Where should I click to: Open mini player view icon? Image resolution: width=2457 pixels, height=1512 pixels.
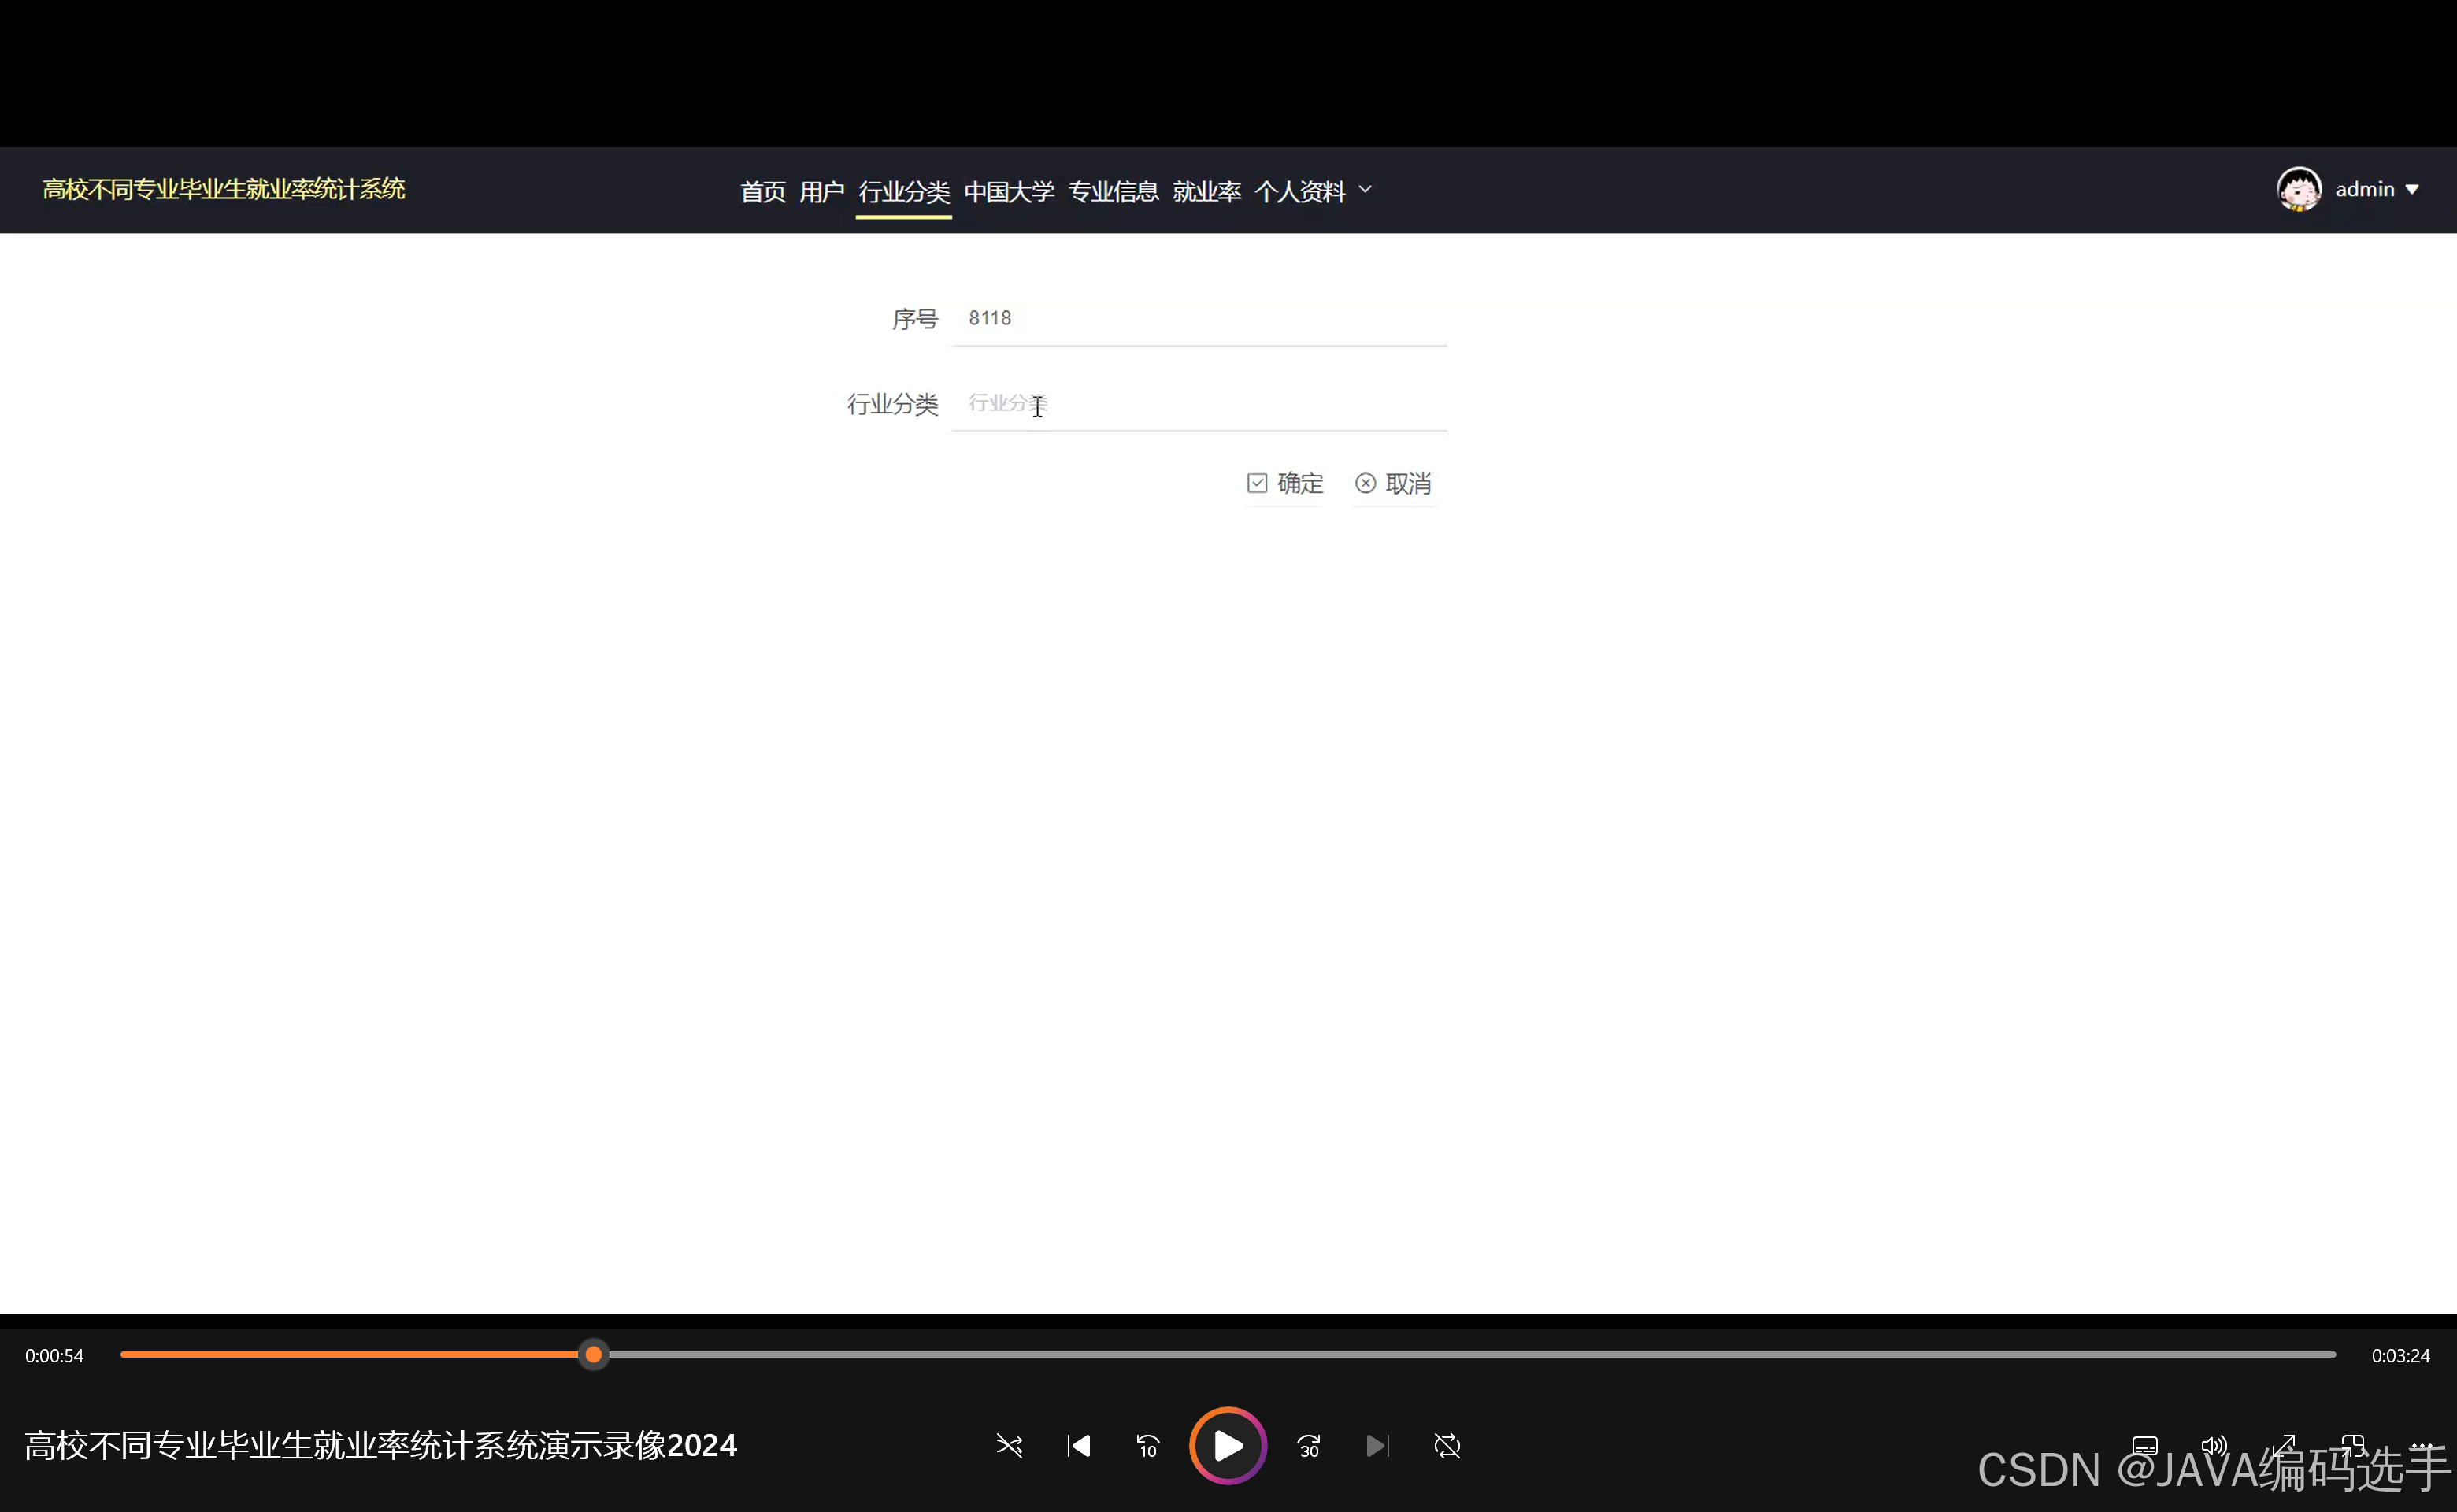pos(2353,1446)
